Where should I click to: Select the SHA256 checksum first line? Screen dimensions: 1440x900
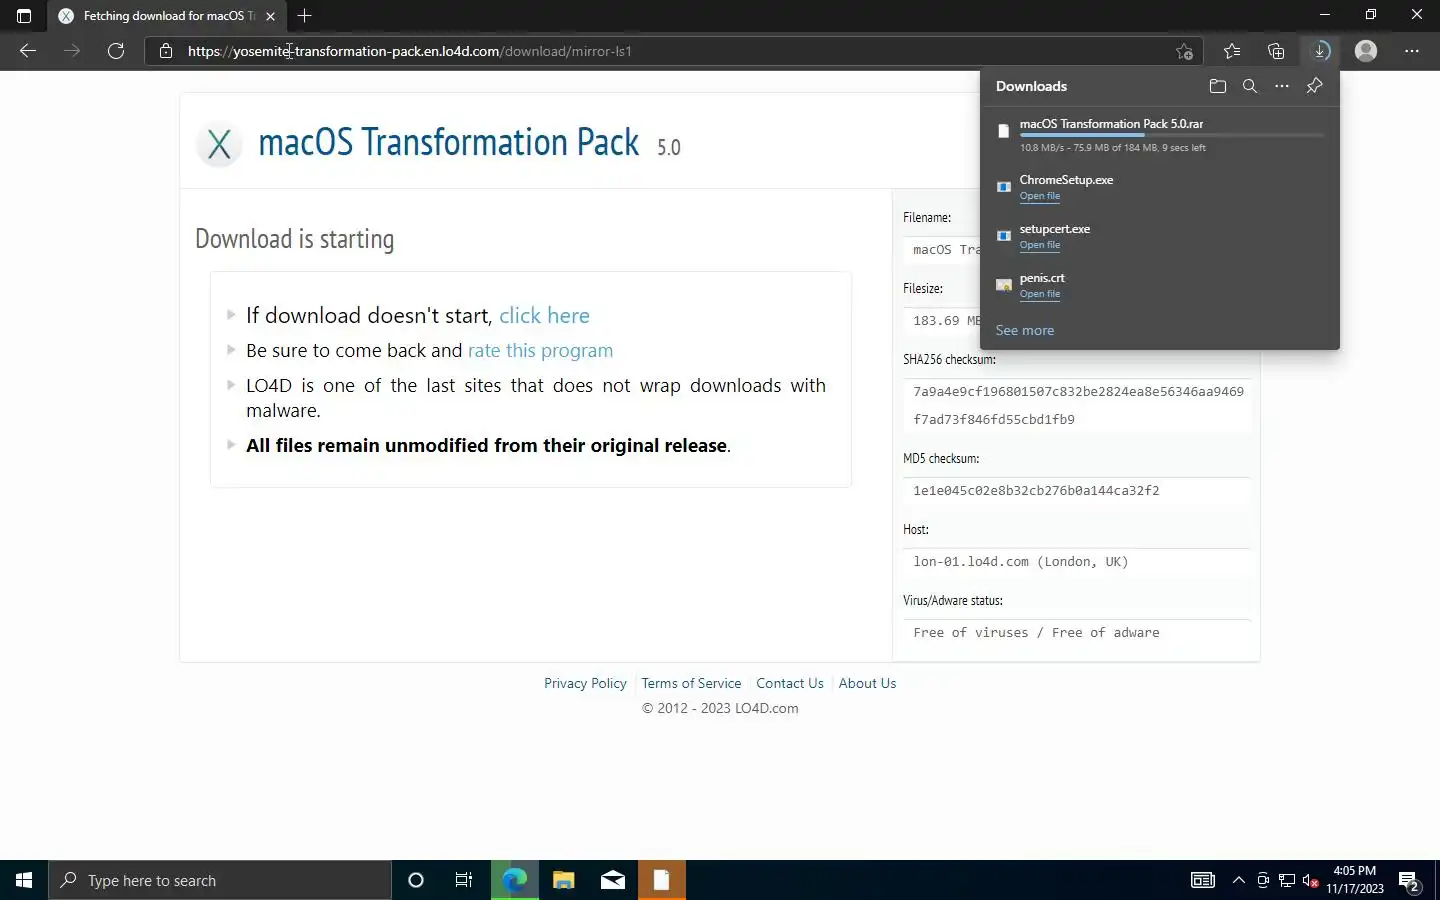[x=1078, y=392]
